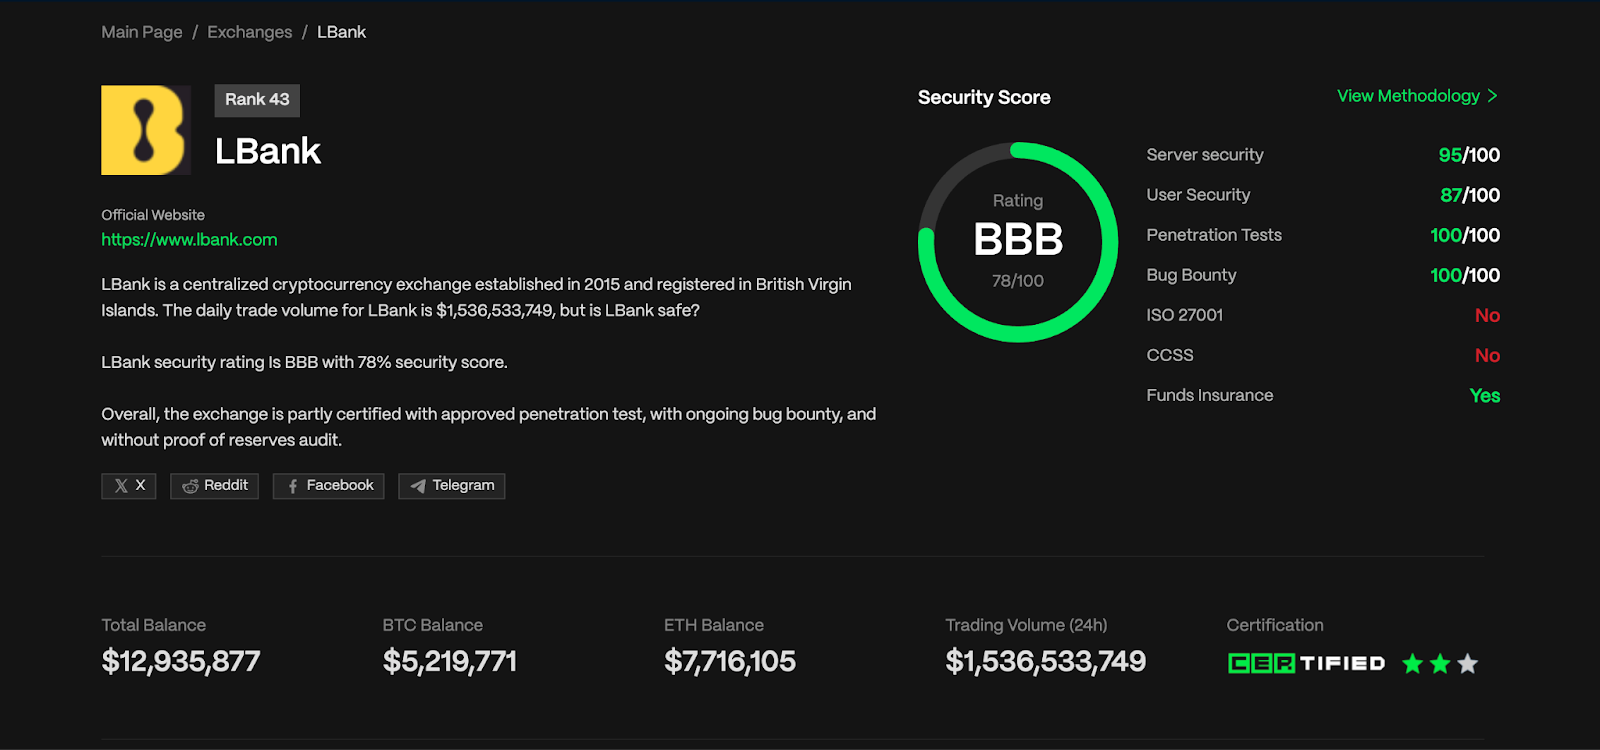The image size is (1600, 750).
Task: Click the Bug Bounty 100/100 score
Action: tap(1465, 275)
